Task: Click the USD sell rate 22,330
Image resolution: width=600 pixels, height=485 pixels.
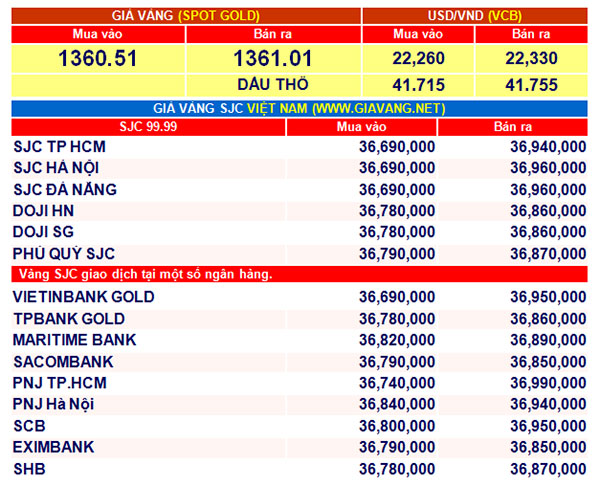Action: tap(533, 59)
